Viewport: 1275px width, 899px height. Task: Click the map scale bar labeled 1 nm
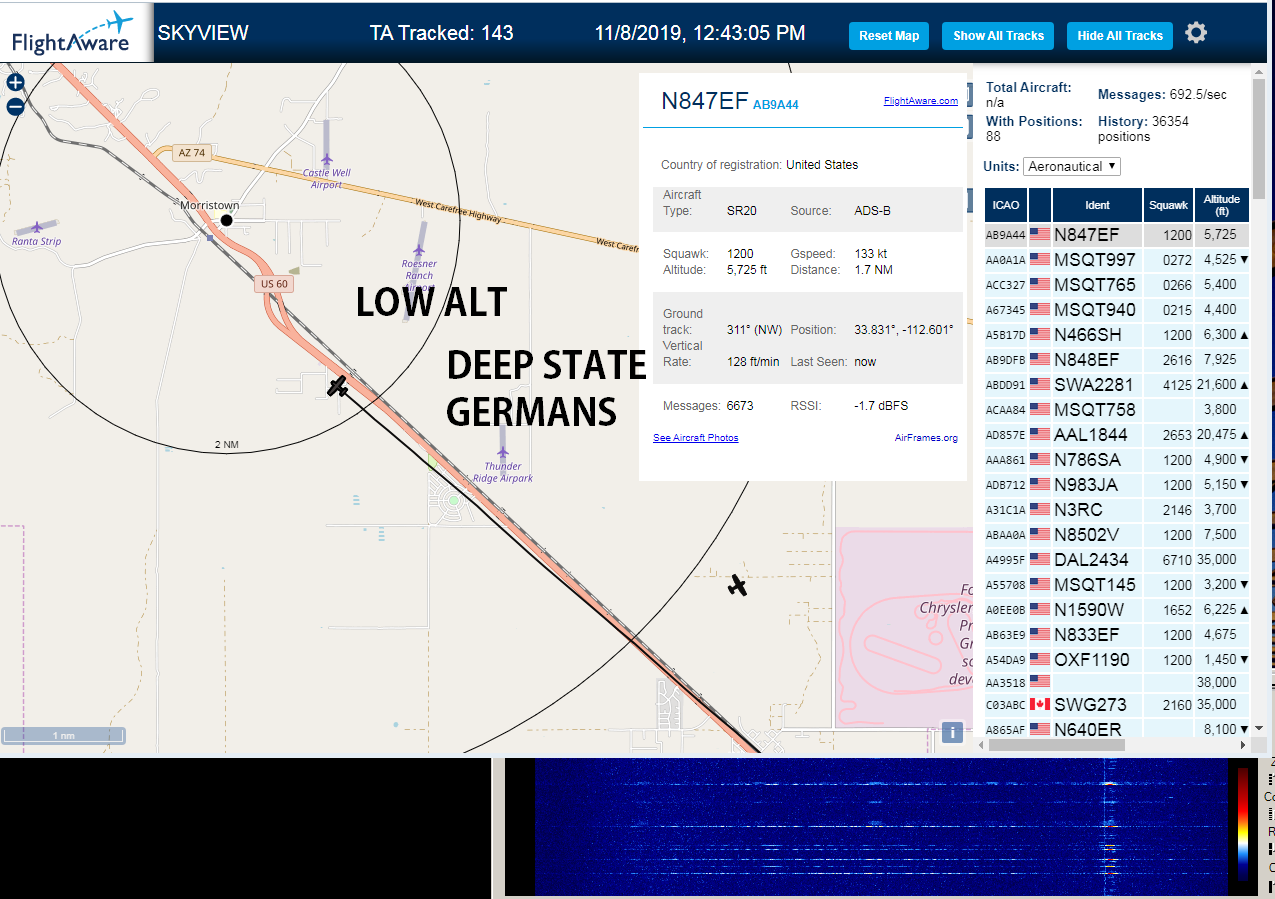pyautogui.click(x=63, y=736)
